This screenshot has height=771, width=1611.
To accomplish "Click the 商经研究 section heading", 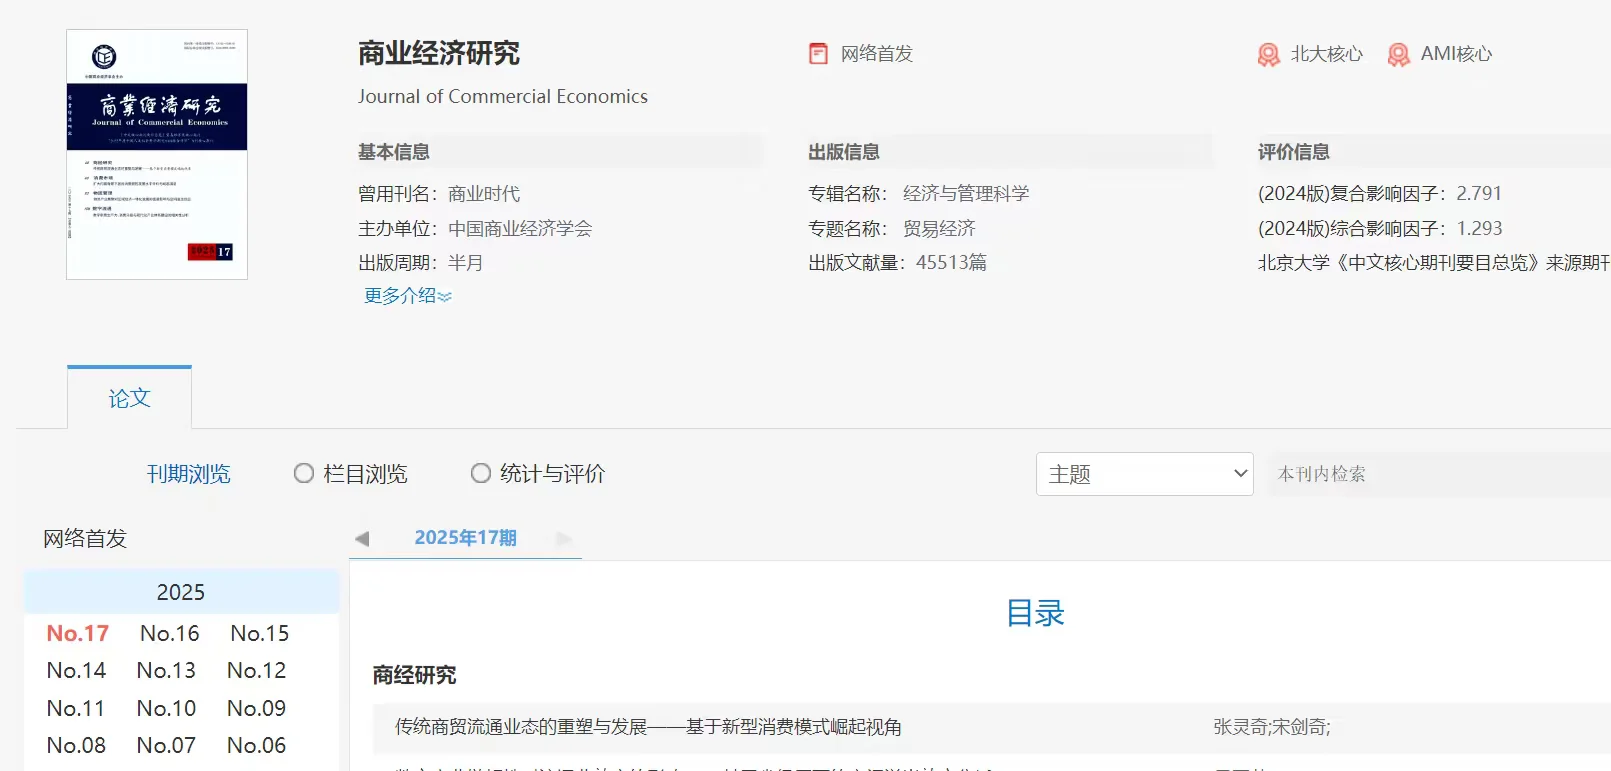I will (414, 675).
